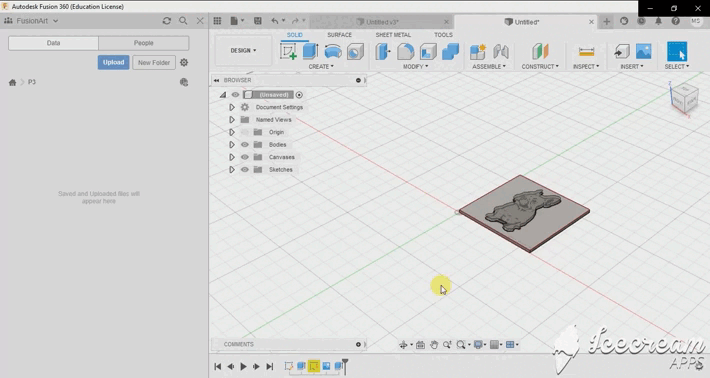The height and width of the screenshot is (378, 710).
Task: Save the document with floppy icon
Action: [258, 21]
